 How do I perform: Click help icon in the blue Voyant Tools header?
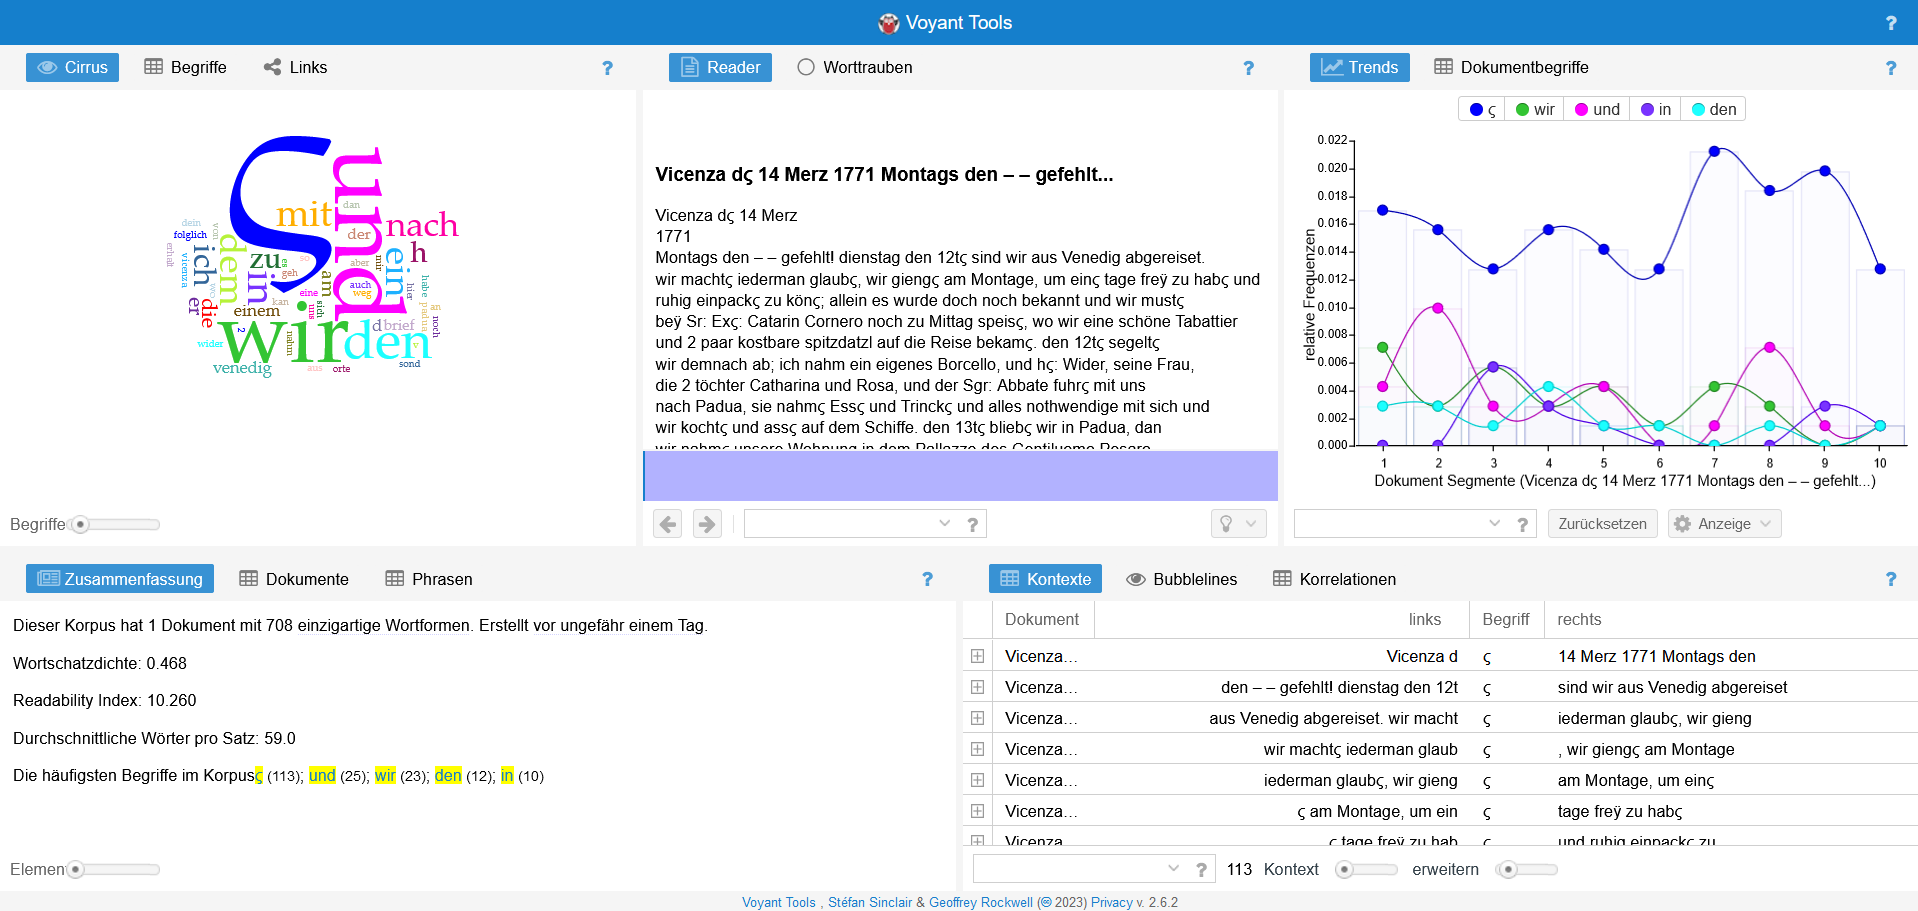coord(1890,23)
